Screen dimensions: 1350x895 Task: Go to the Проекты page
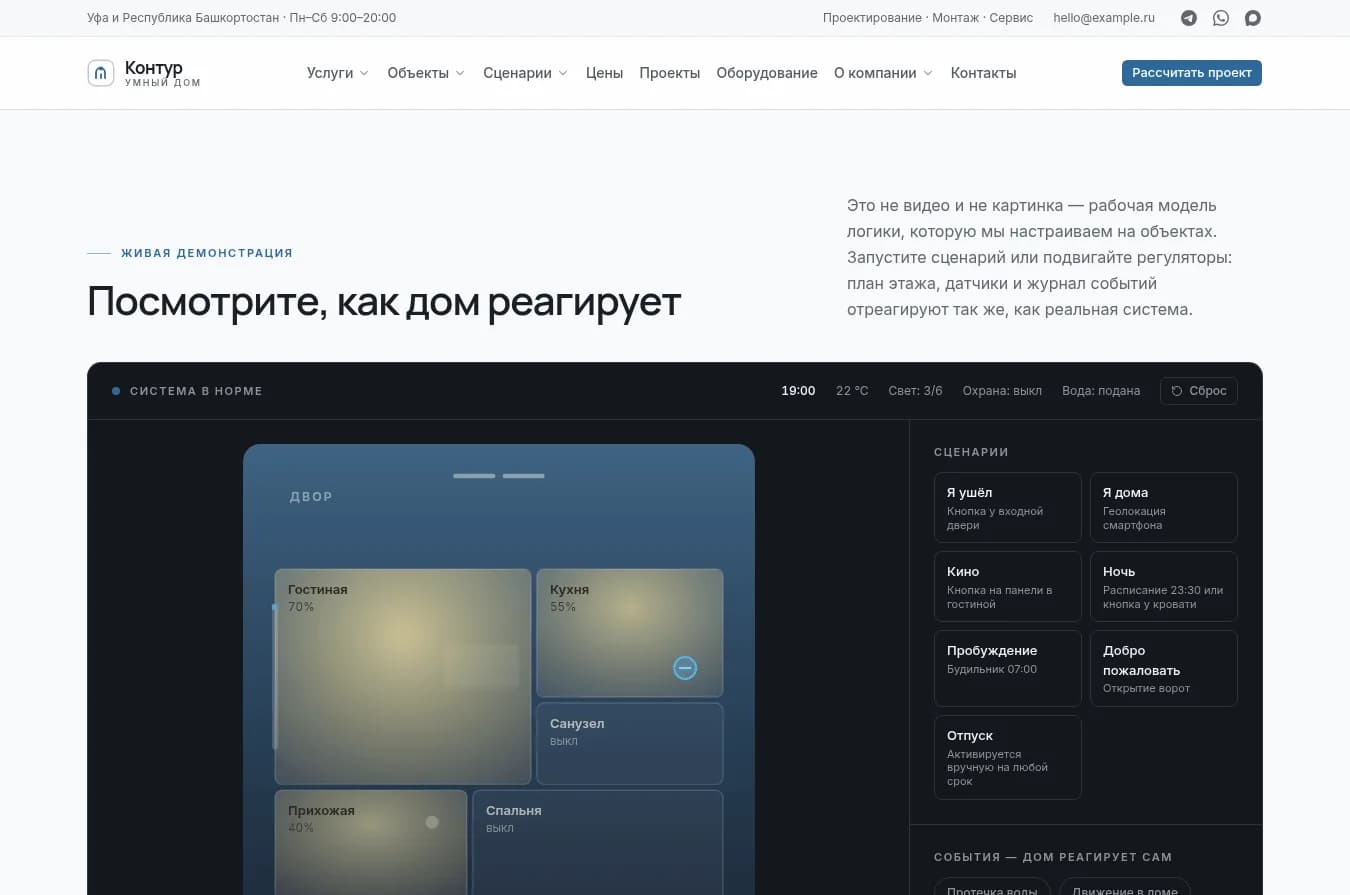point(670,73)
